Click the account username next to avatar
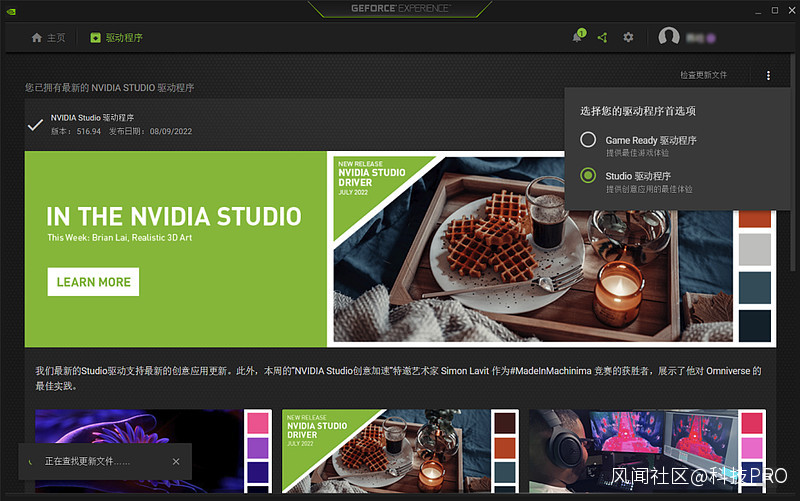The image size is (800, 501). (701, 38)
